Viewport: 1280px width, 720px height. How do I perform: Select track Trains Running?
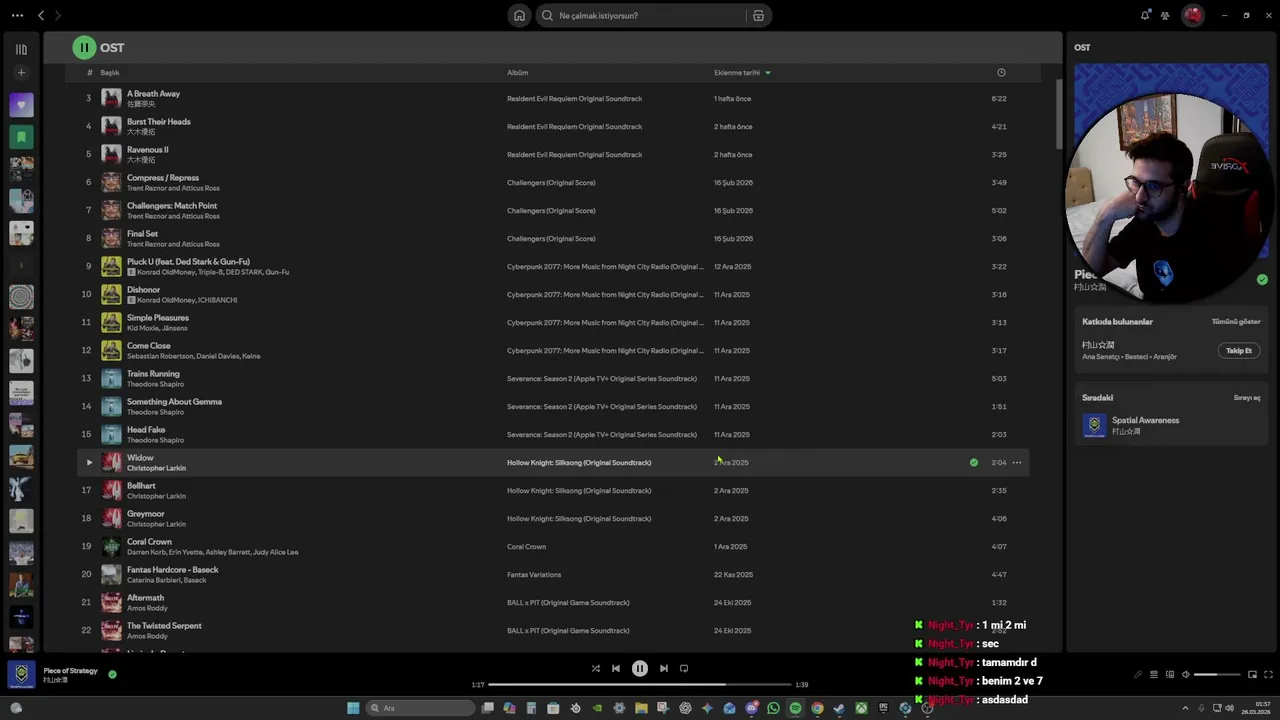pyautogui.click(x=153, y=373)
